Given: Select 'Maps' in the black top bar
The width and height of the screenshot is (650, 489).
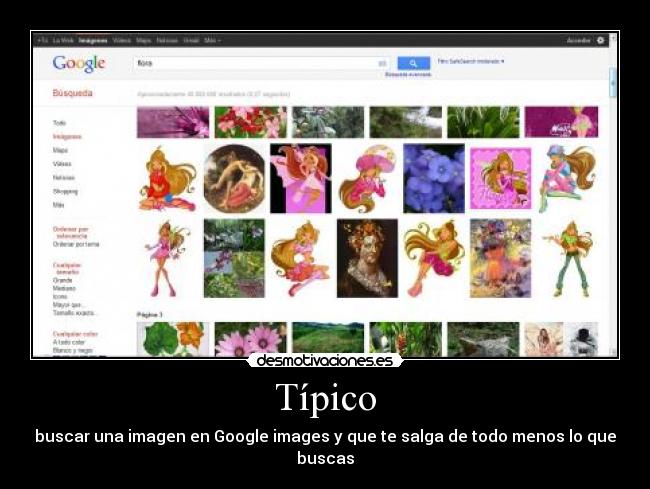Looking at the screenshot, I should point(143,40).
